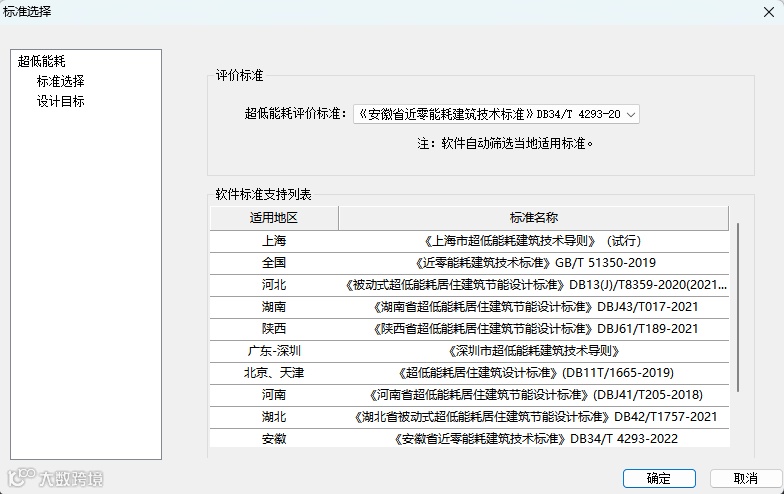Select the 超低能耗 tree root node
This screenshot has width=784, height=494.
42,62
